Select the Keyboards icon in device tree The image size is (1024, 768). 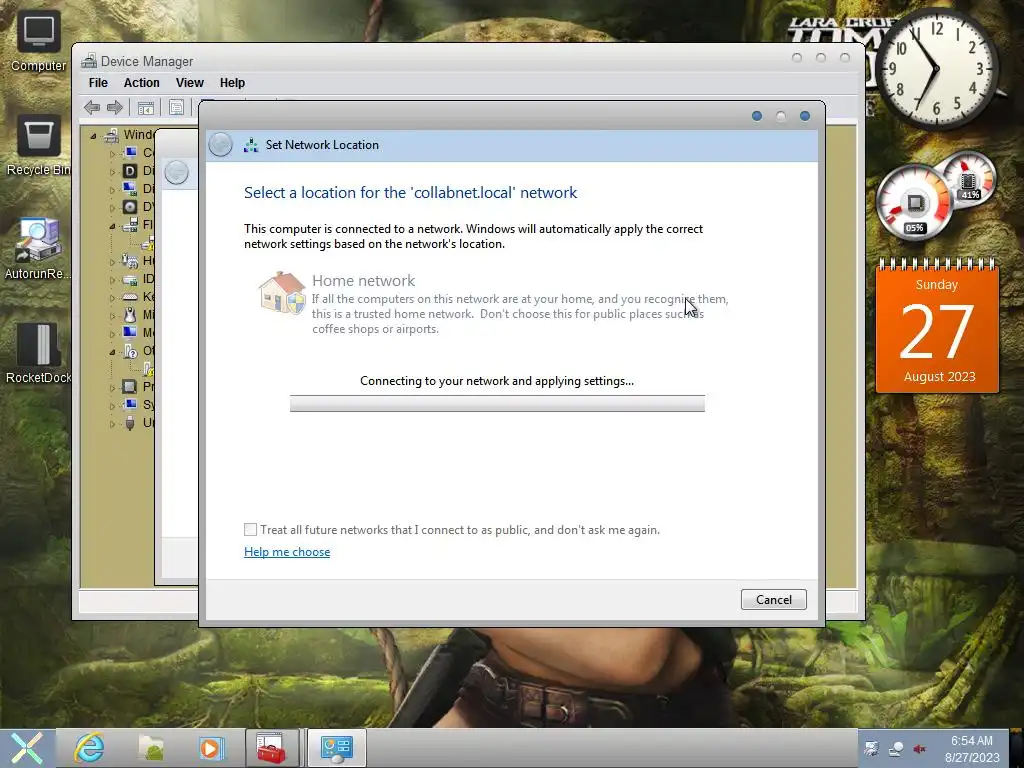(x=130, y=297)
